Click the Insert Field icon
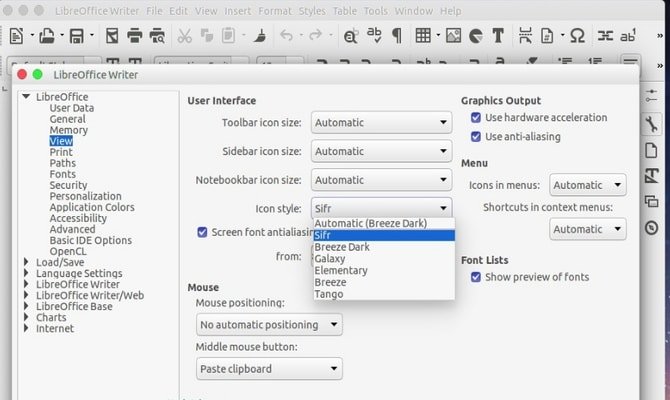 pyautogui.click(x=547, y=36)
